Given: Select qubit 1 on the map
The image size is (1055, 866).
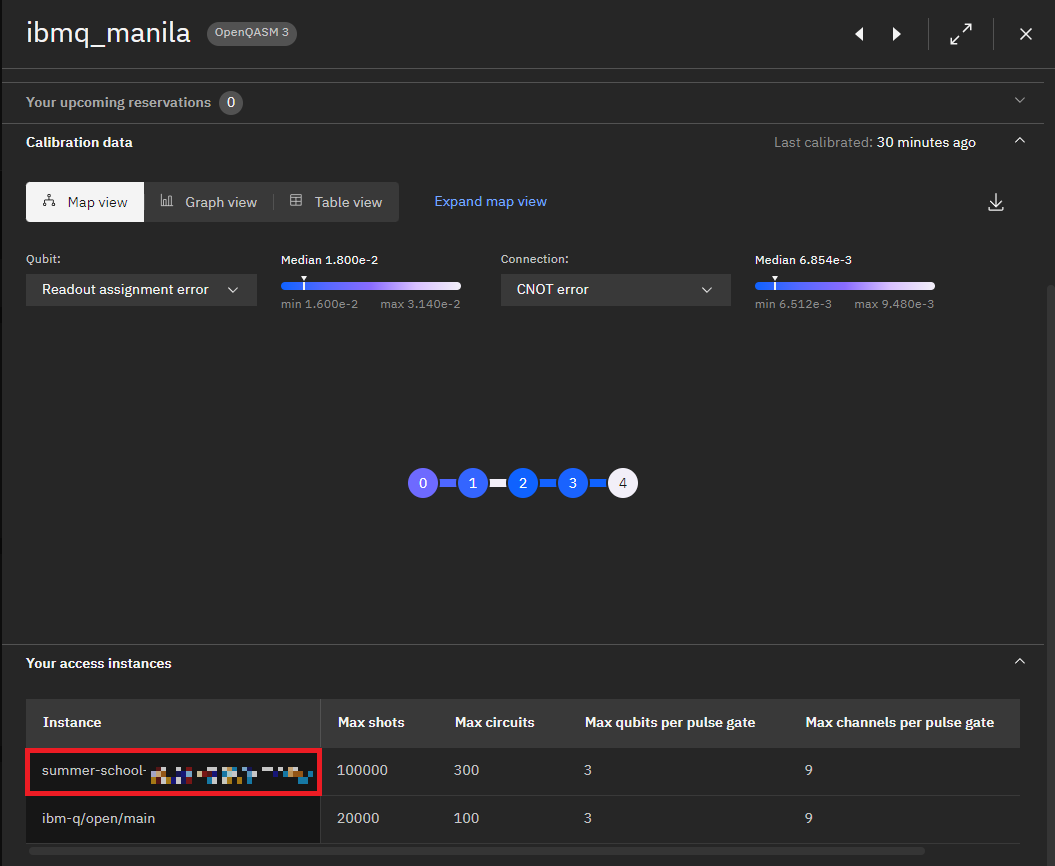Looking at the screenshot, I should 472,483.
